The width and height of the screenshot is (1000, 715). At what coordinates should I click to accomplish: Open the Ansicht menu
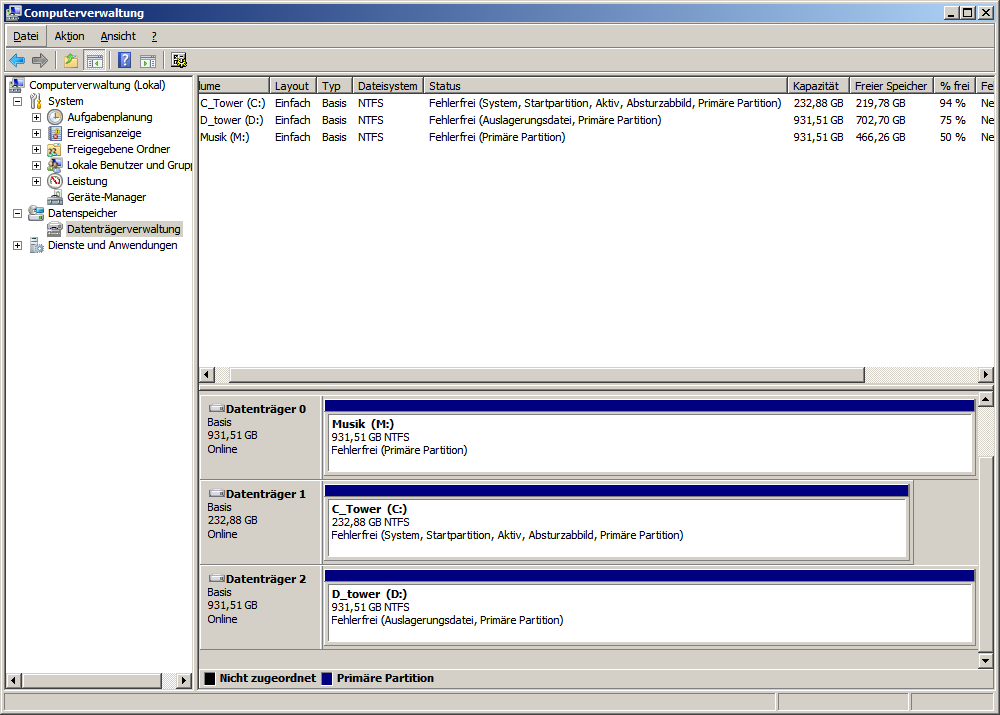click(118, 36)
